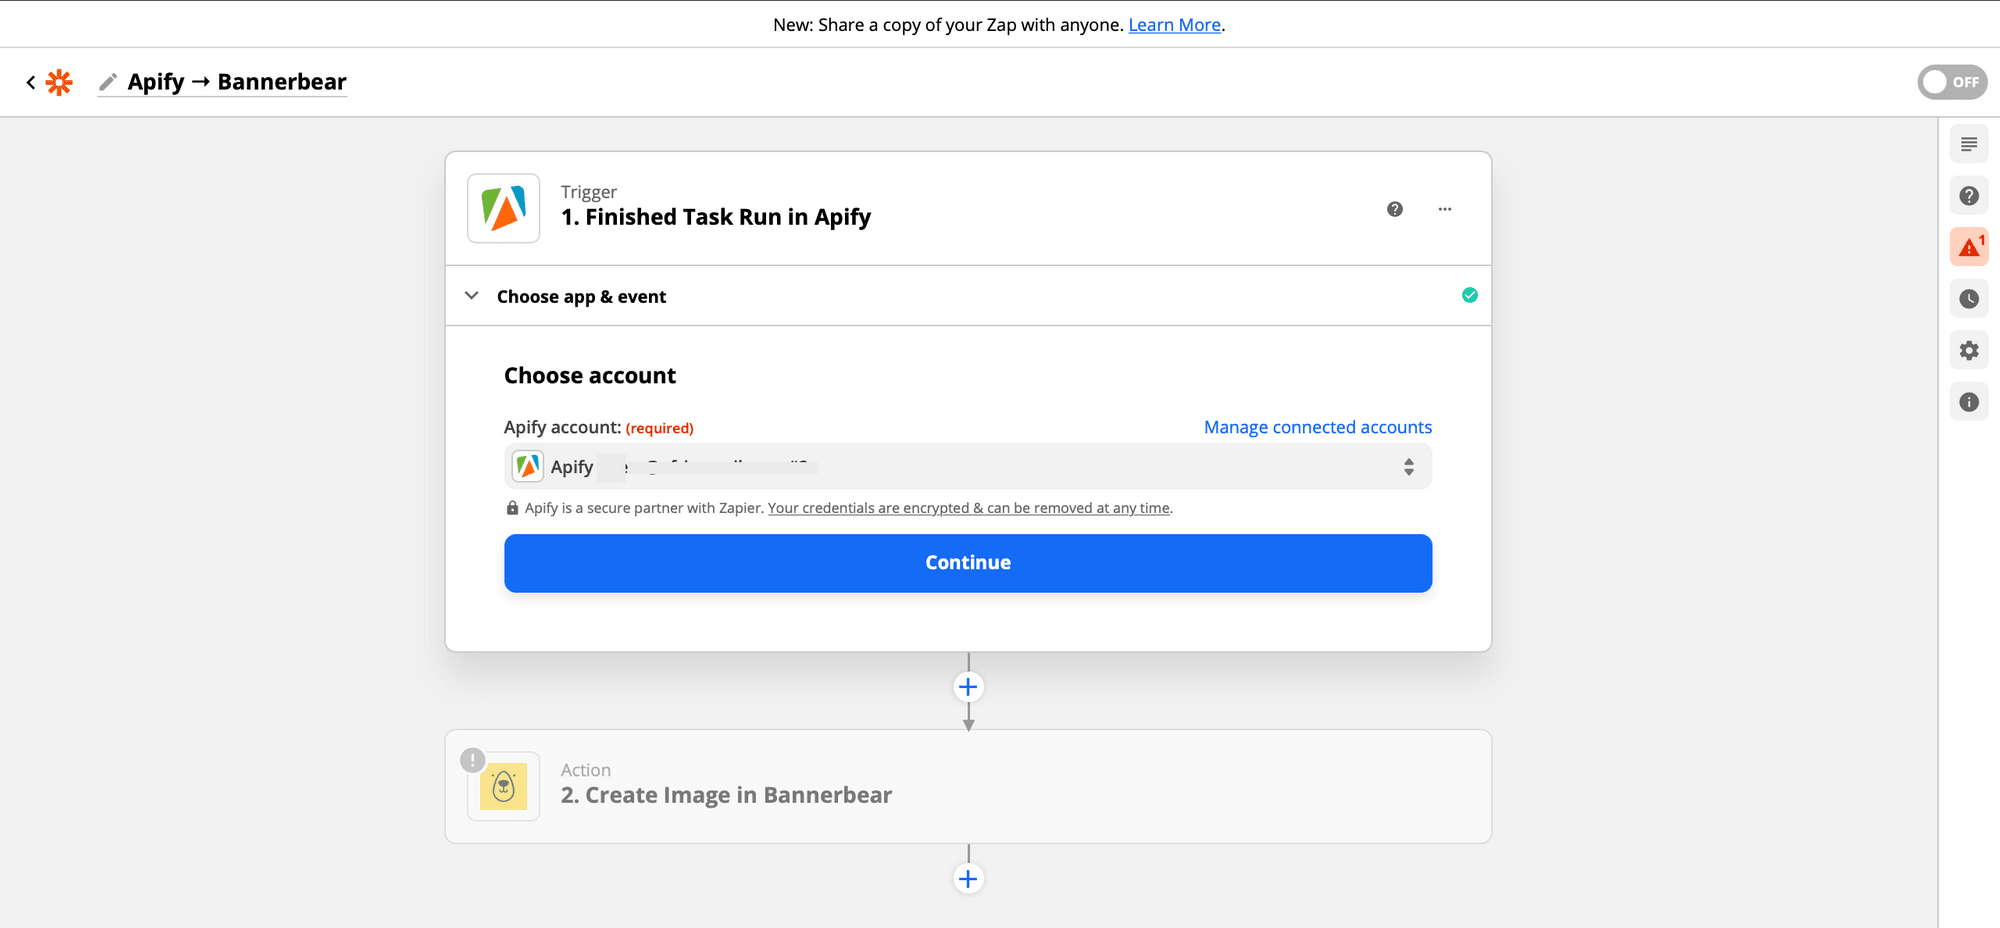Open sidebar error alert warning icon
2000x928 pixels.
pos(1969,247)
